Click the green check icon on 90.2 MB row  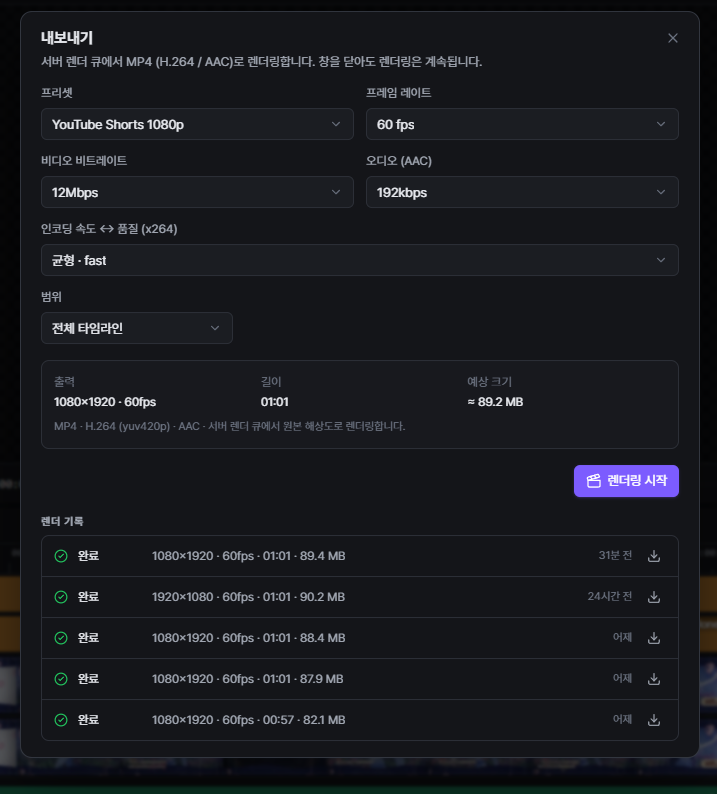[61, 597]
